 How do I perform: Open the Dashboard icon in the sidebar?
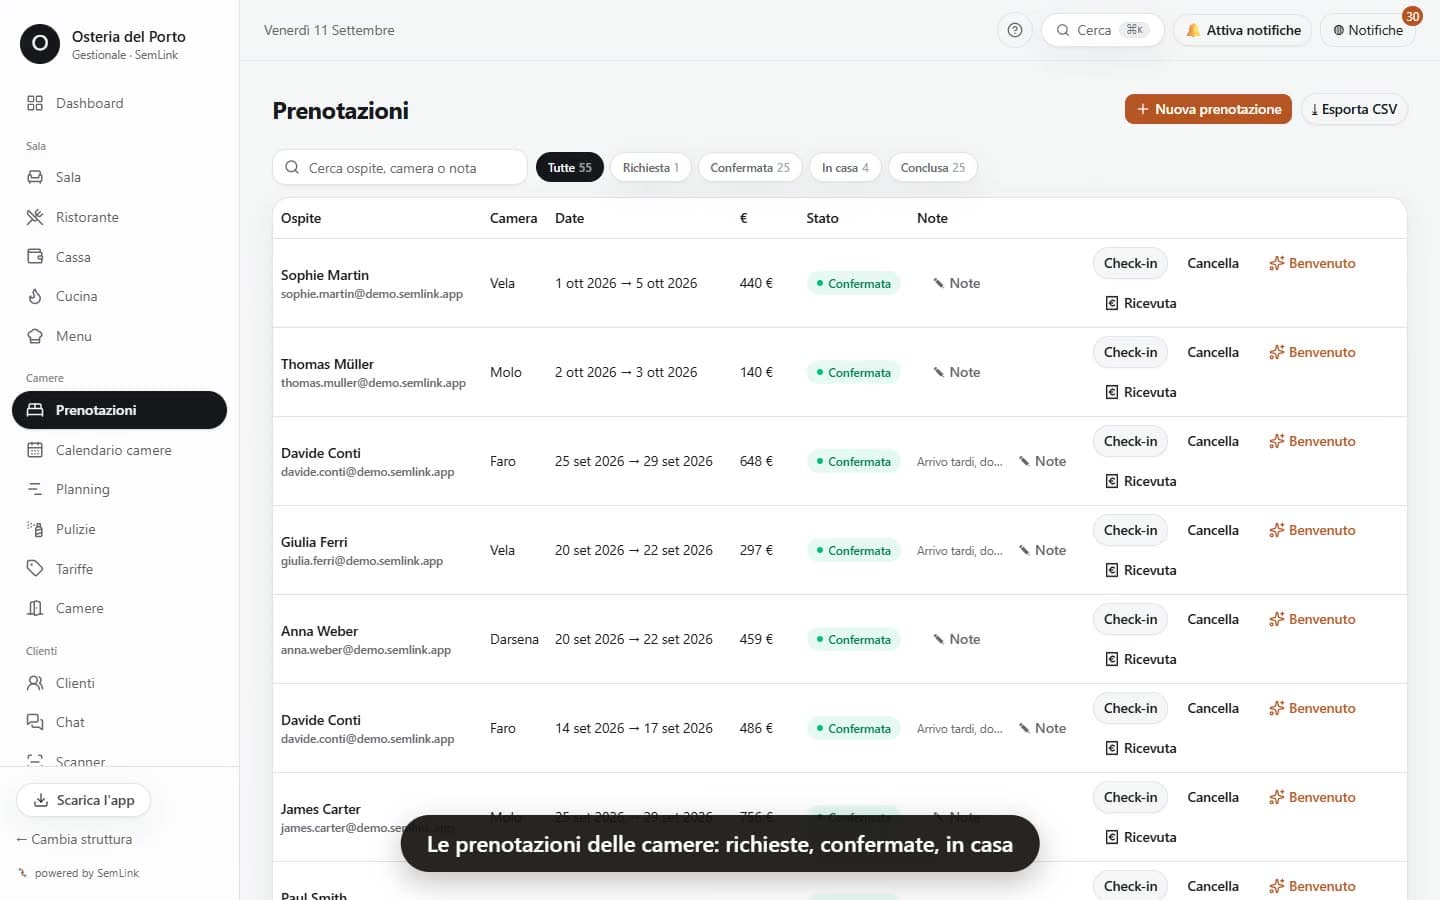pyautogui.click(x=35, y=103)
